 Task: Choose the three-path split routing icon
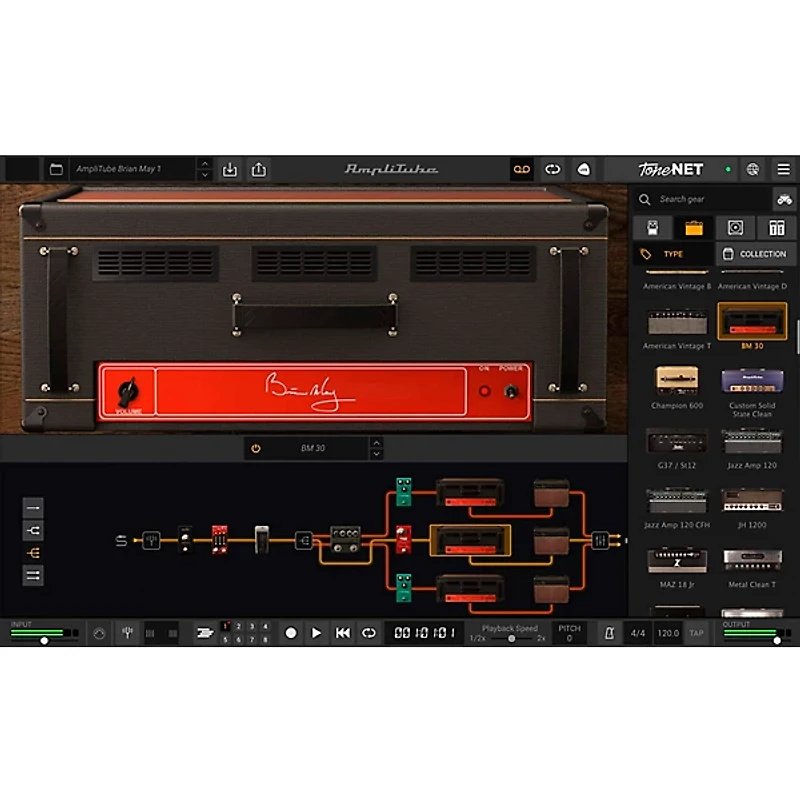click(33, 553)
